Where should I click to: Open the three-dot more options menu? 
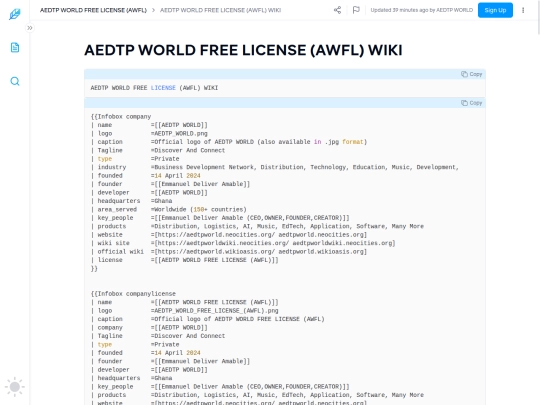pyautogui.click(x=523, y=10)
